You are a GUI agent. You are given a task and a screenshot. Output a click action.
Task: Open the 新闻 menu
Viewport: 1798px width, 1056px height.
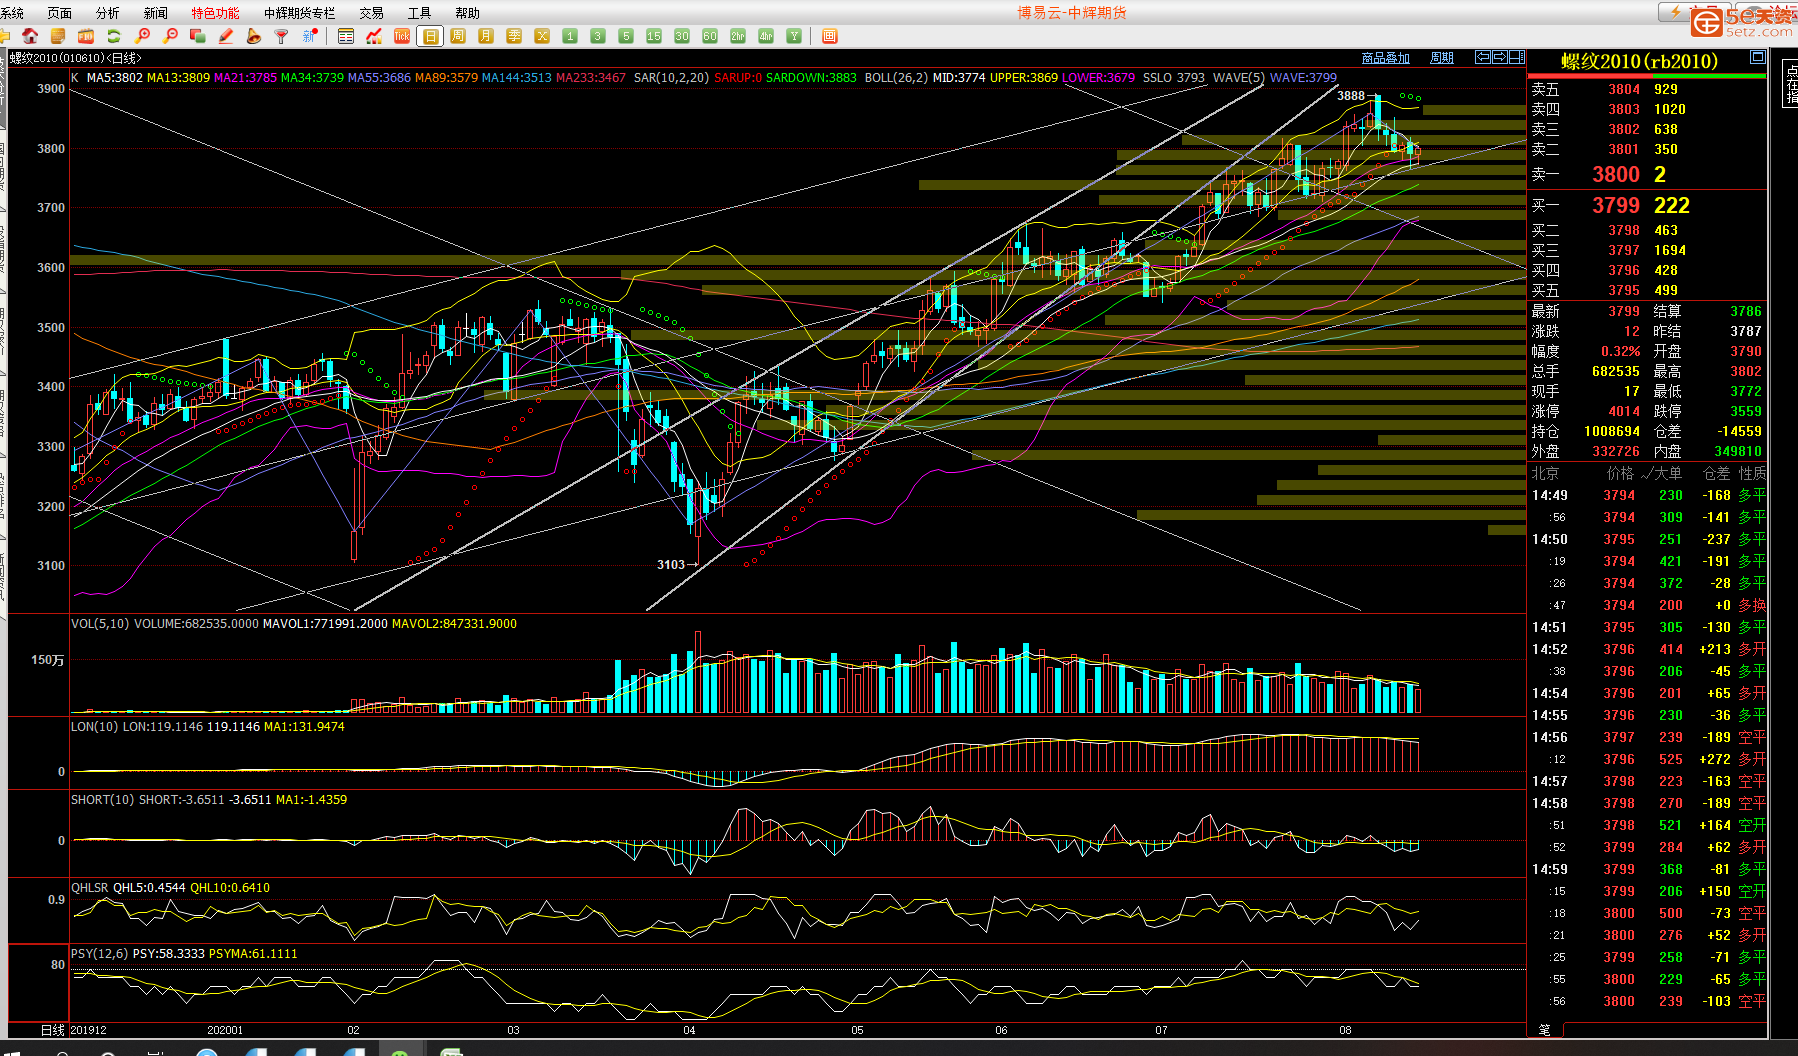point(156,13)
